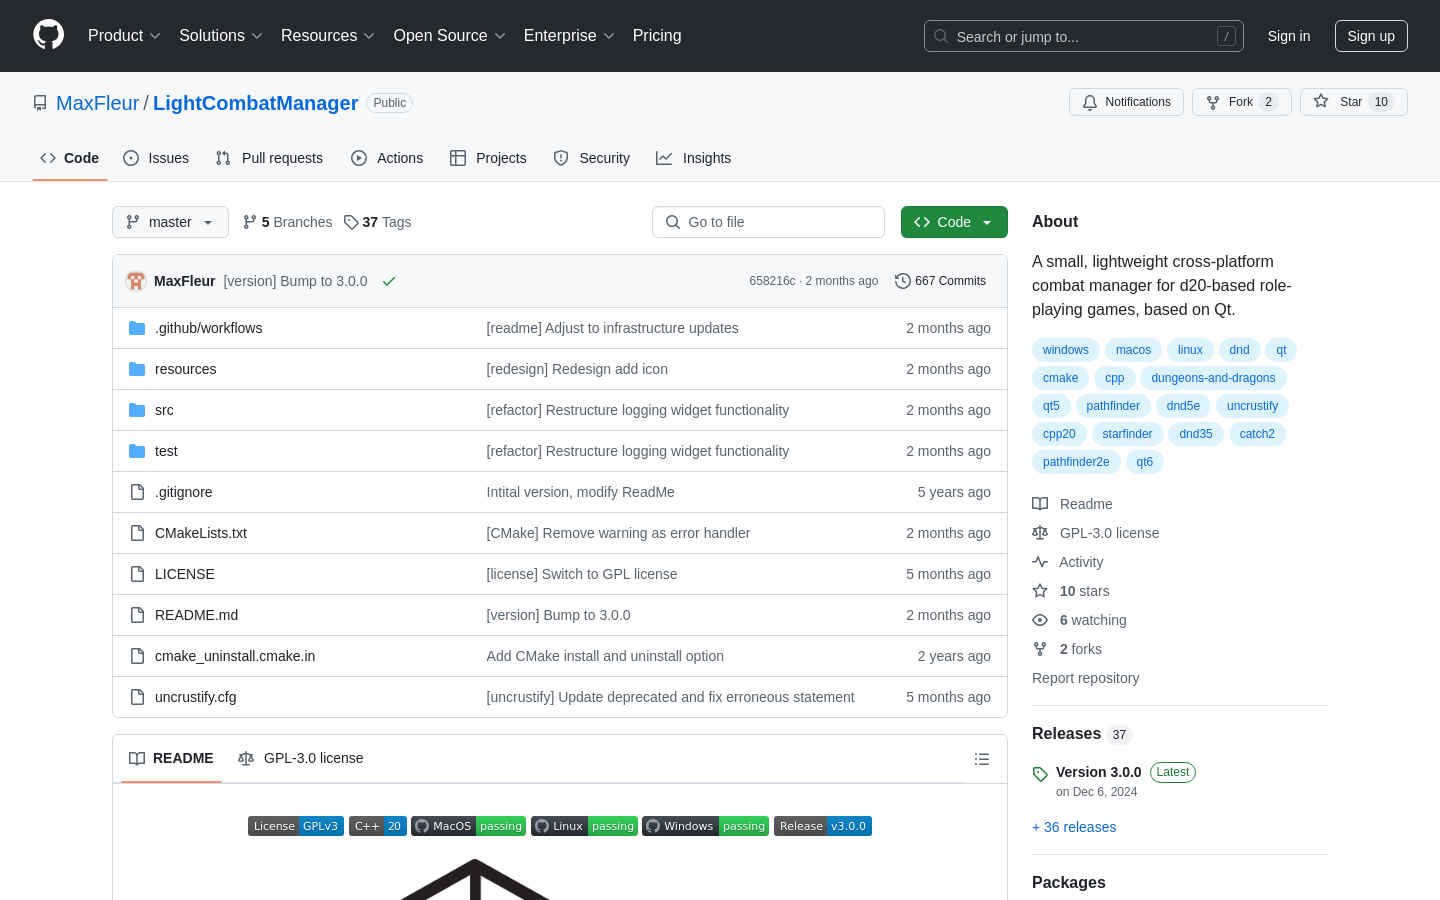View the 6 watching users

point(1079,620)
